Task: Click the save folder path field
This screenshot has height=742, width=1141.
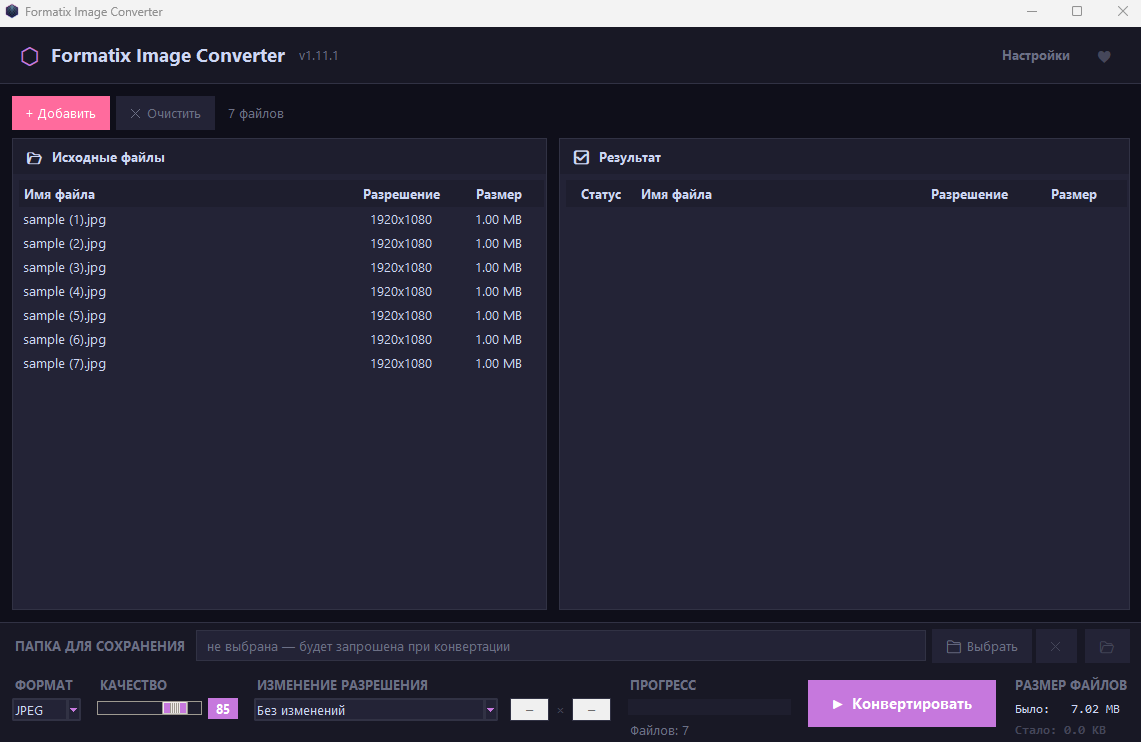Action: tap(560, 646)
